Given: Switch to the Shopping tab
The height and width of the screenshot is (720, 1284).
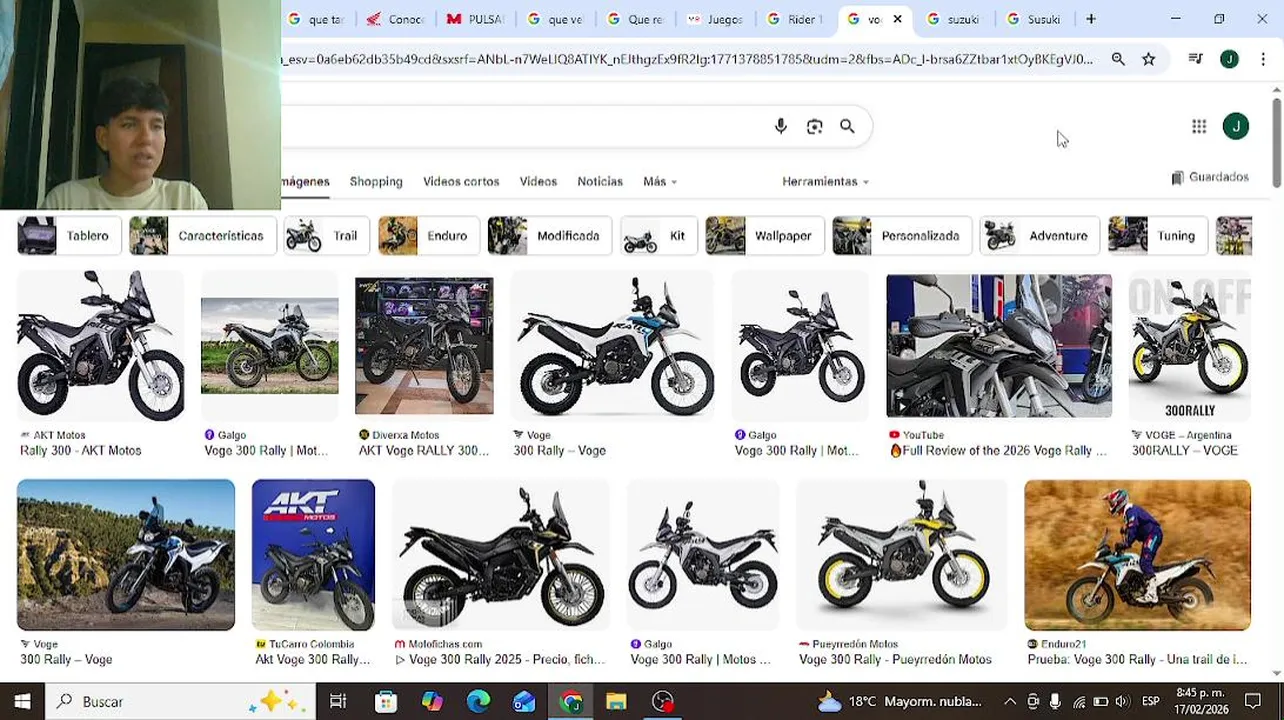Looking at the screenshot, I should pos(376,181).
